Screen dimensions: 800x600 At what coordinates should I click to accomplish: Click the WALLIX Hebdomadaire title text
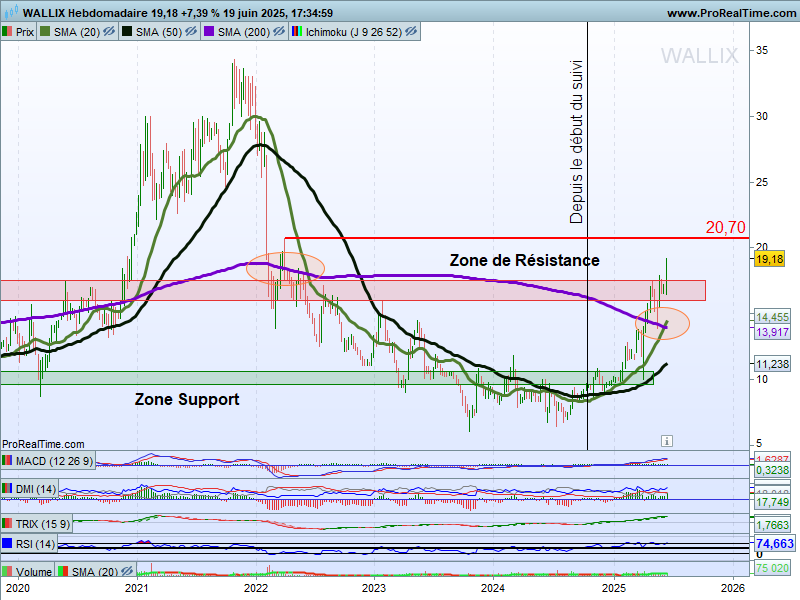85,13
